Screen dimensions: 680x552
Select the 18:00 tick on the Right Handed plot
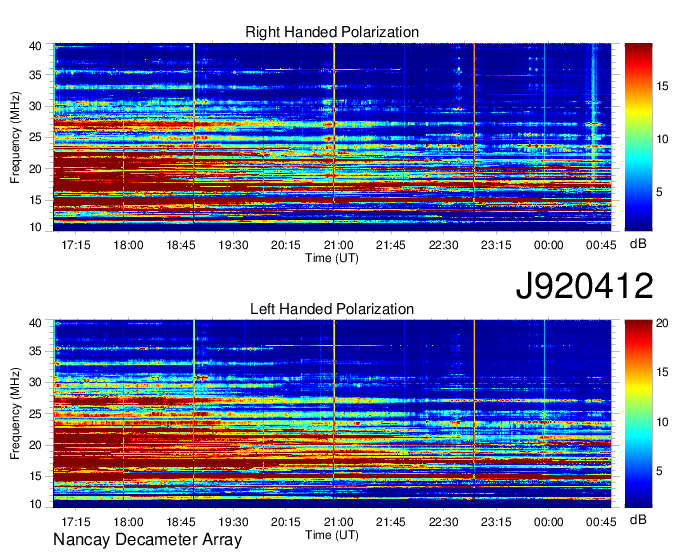(128, 245)
